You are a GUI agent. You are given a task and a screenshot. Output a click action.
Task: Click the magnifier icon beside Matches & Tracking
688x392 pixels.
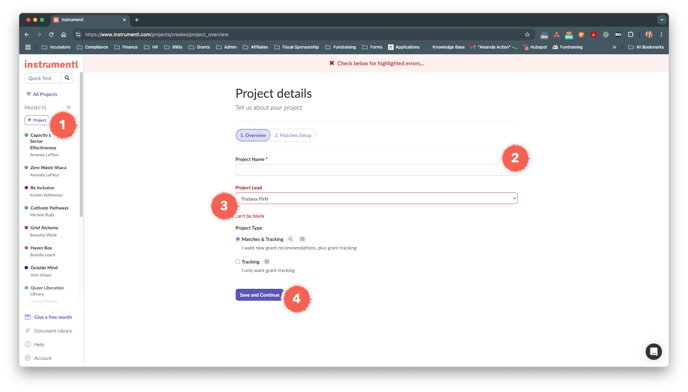click(x=290, y=239)
